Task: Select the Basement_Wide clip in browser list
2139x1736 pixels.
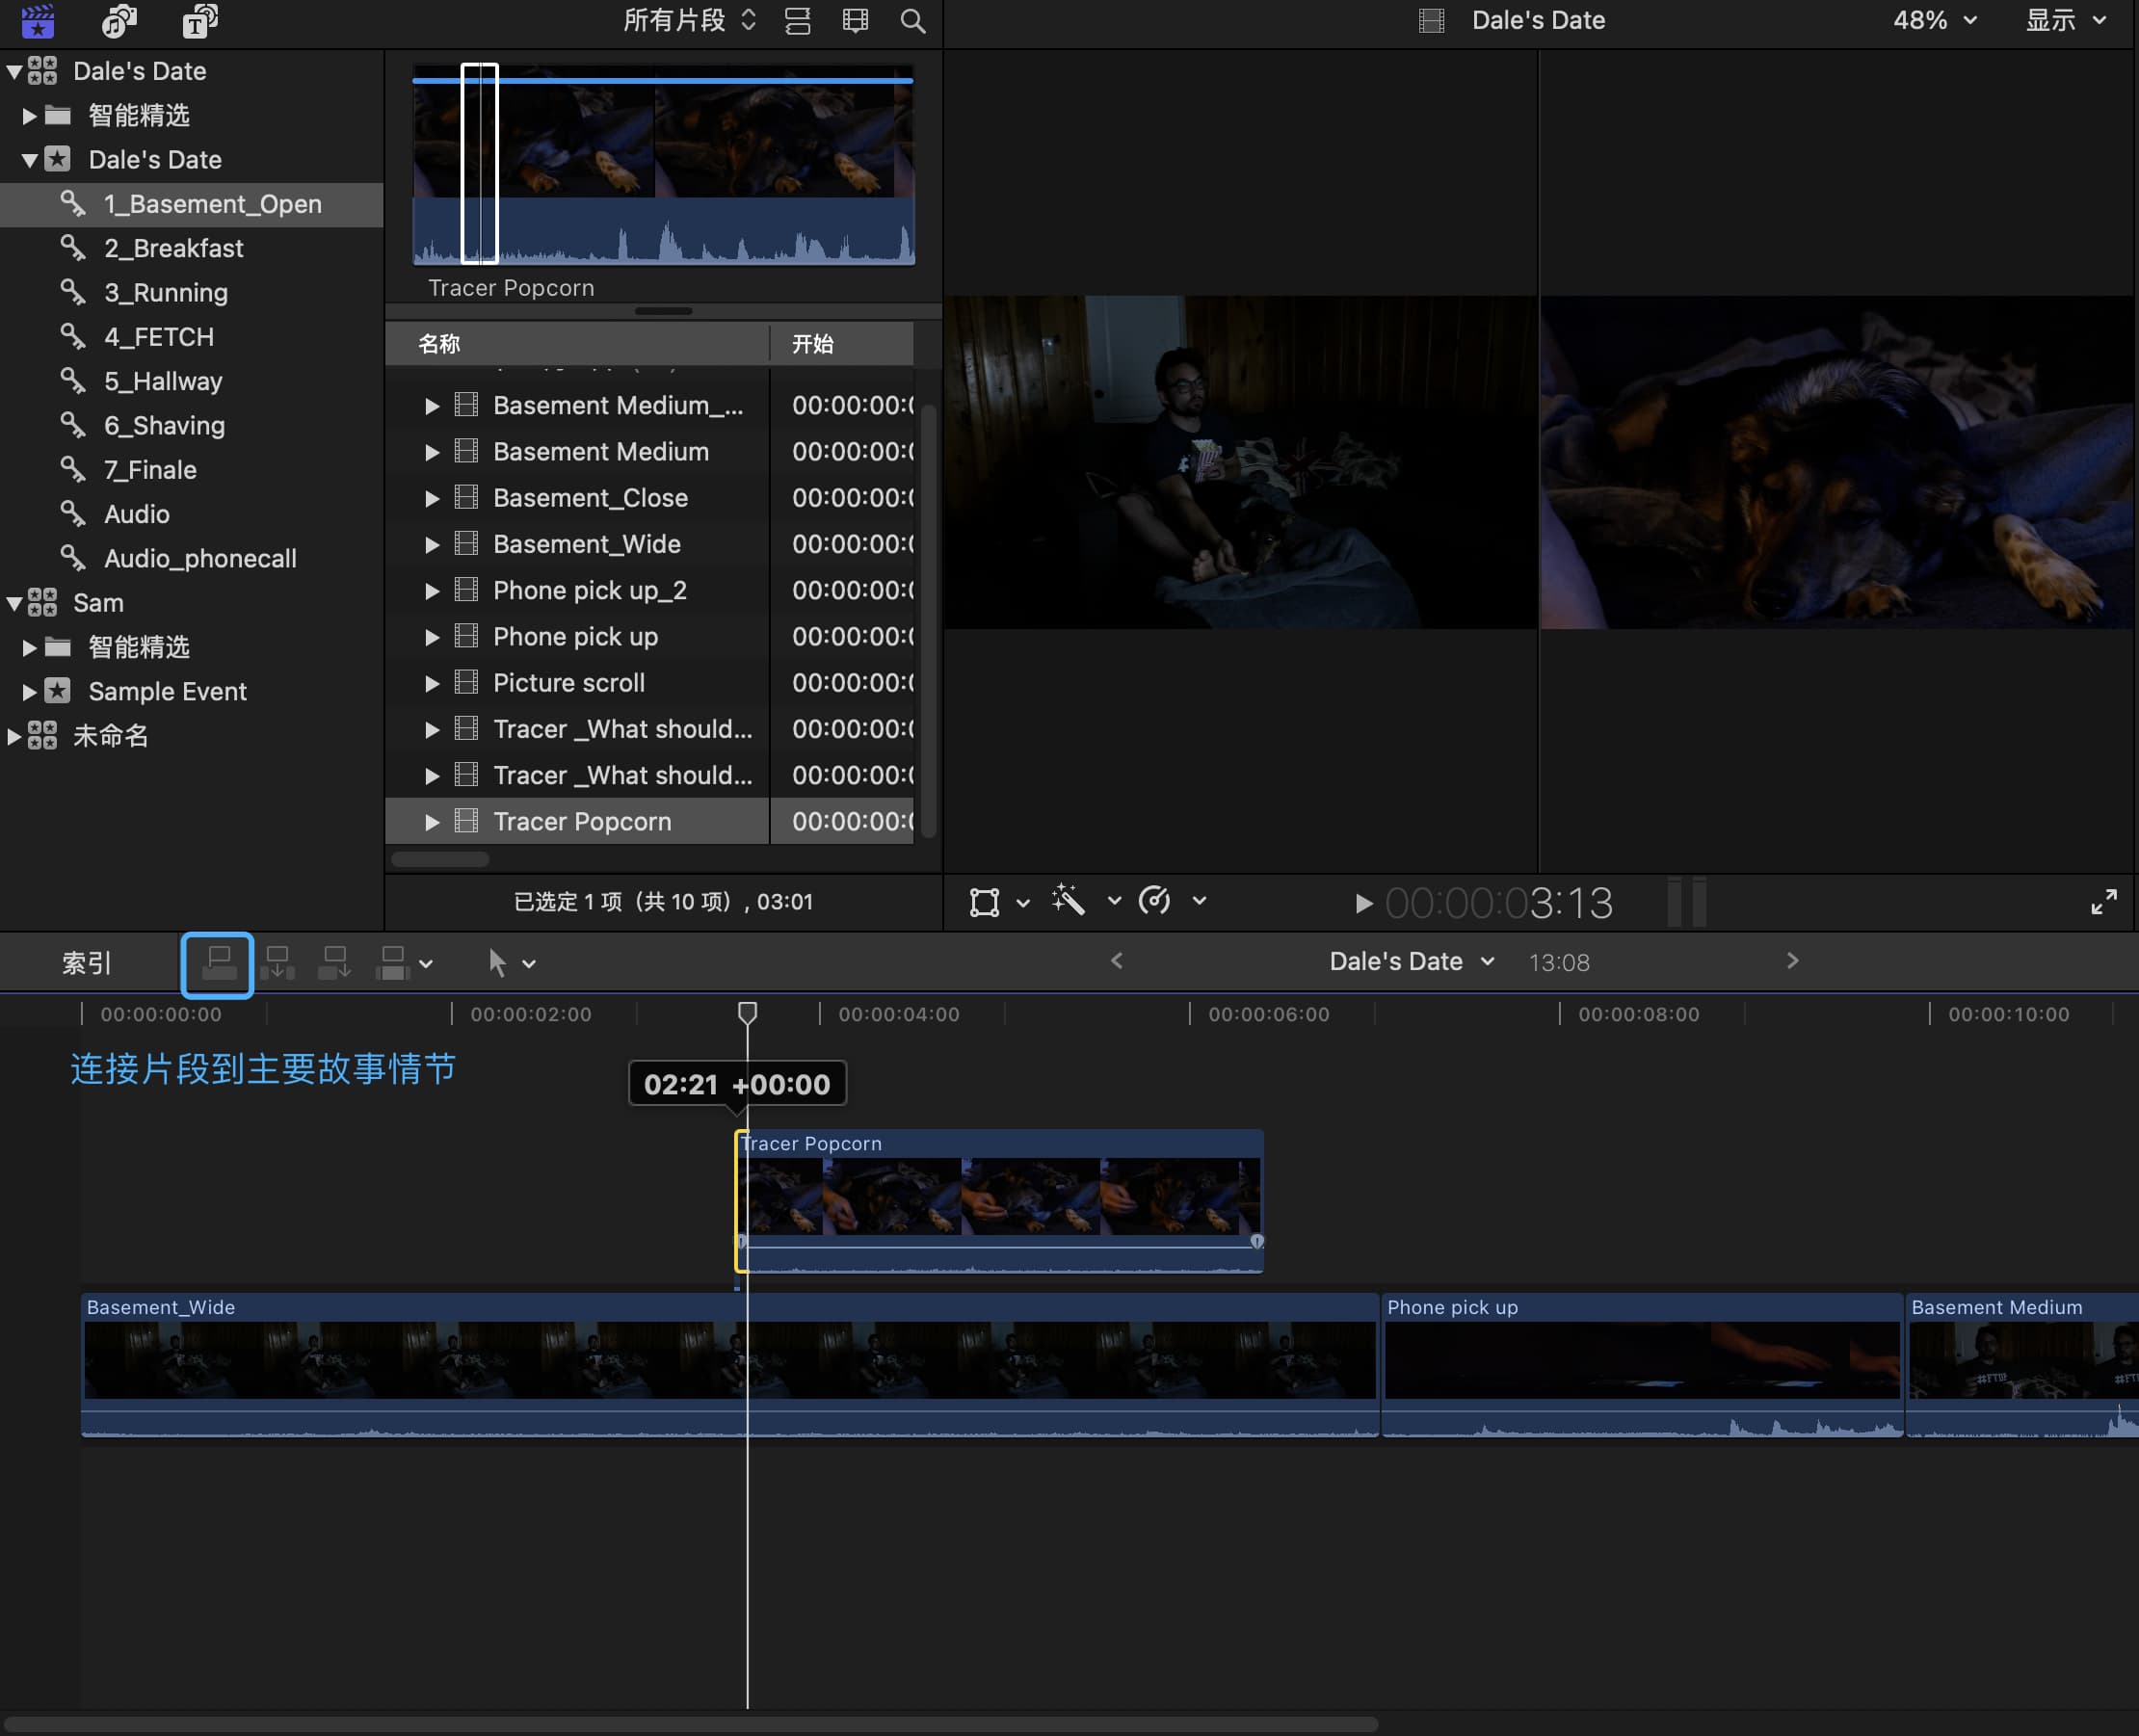Action: click(650, 544)
